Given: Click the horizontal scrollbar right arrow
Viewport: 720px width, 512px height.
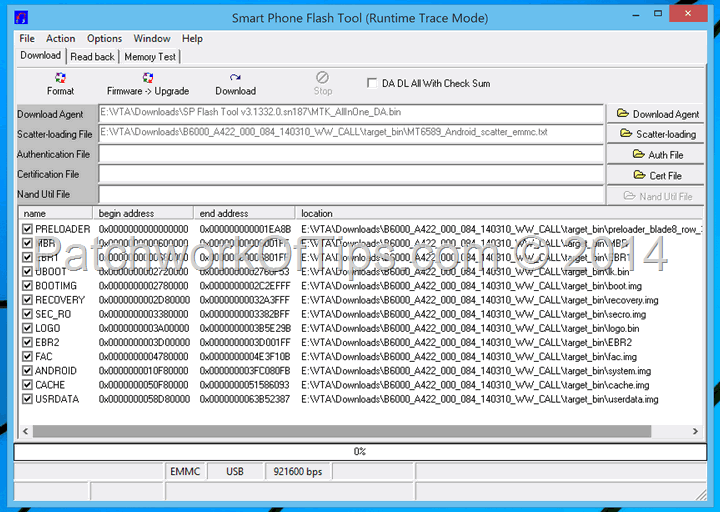Looking at the screenshot, I should [695, 431].
